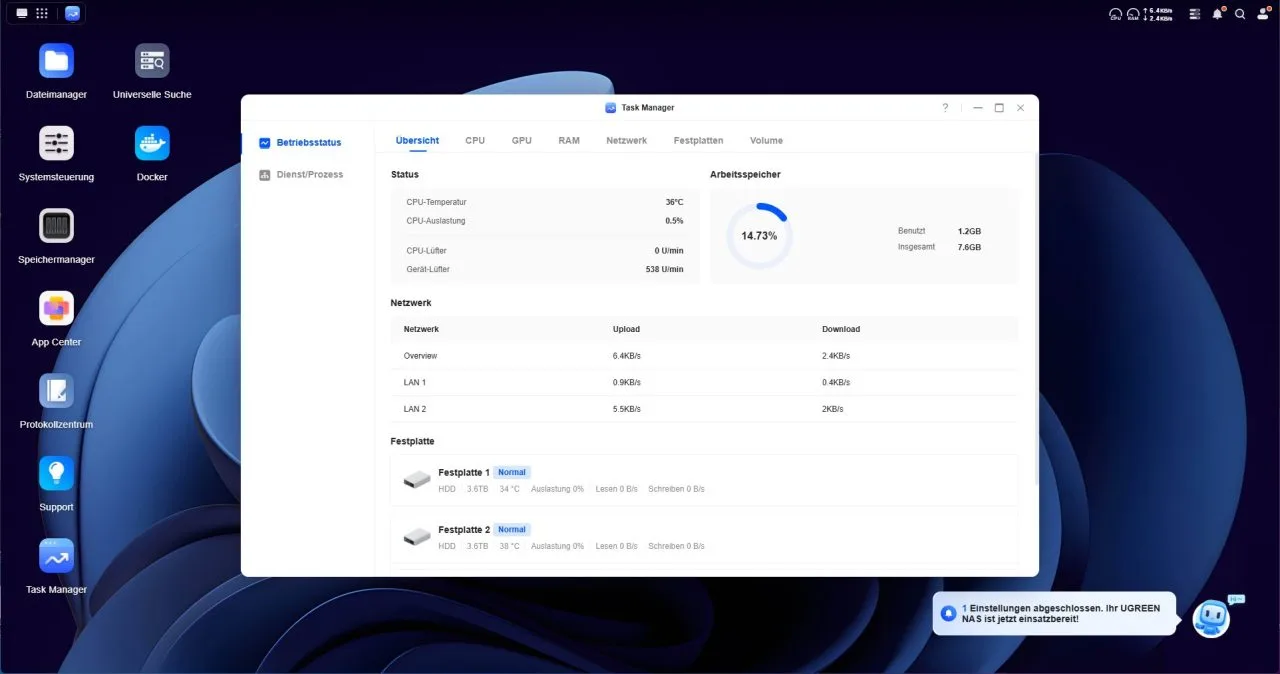
Task: Switch to the RAM tab
Action: pos(569,141)
